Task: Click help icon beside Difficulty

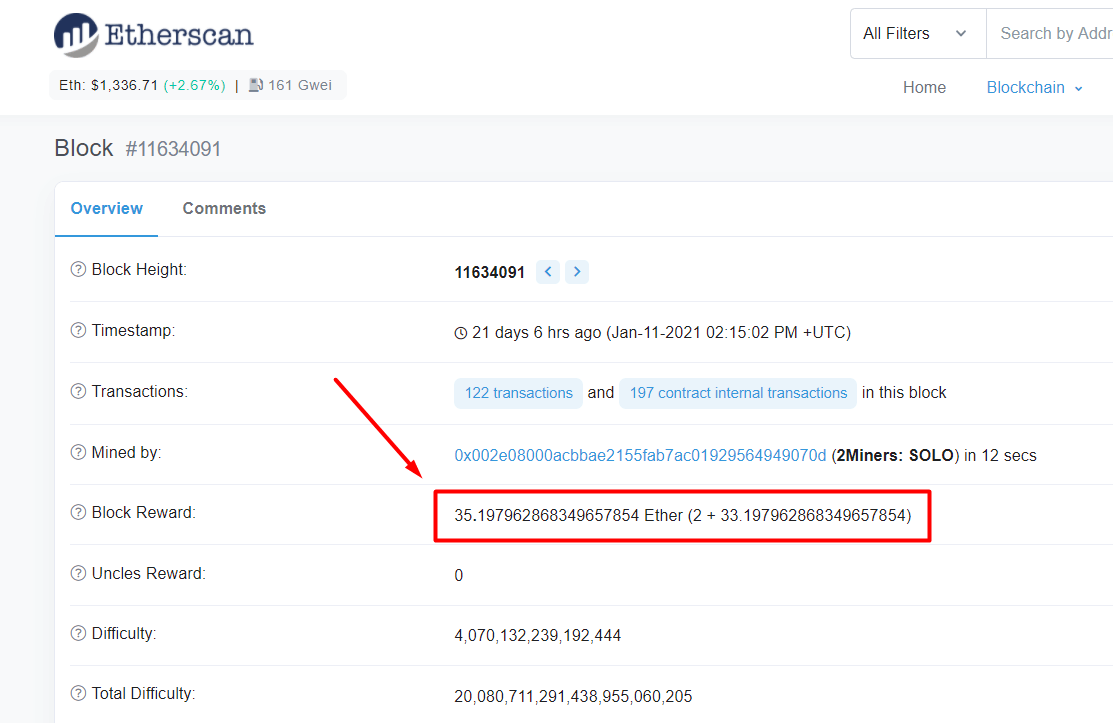Action: tap(78, 634)
